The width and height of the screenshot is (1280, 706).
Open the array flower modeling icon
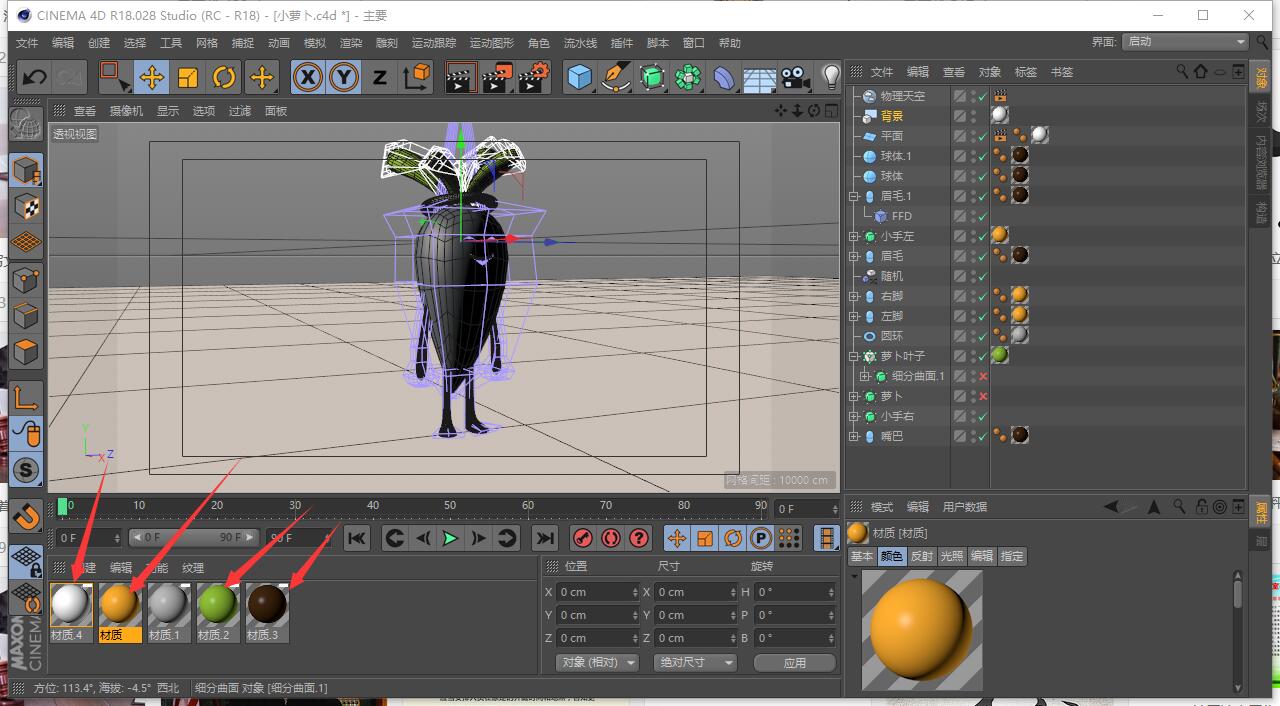point(688,77)
